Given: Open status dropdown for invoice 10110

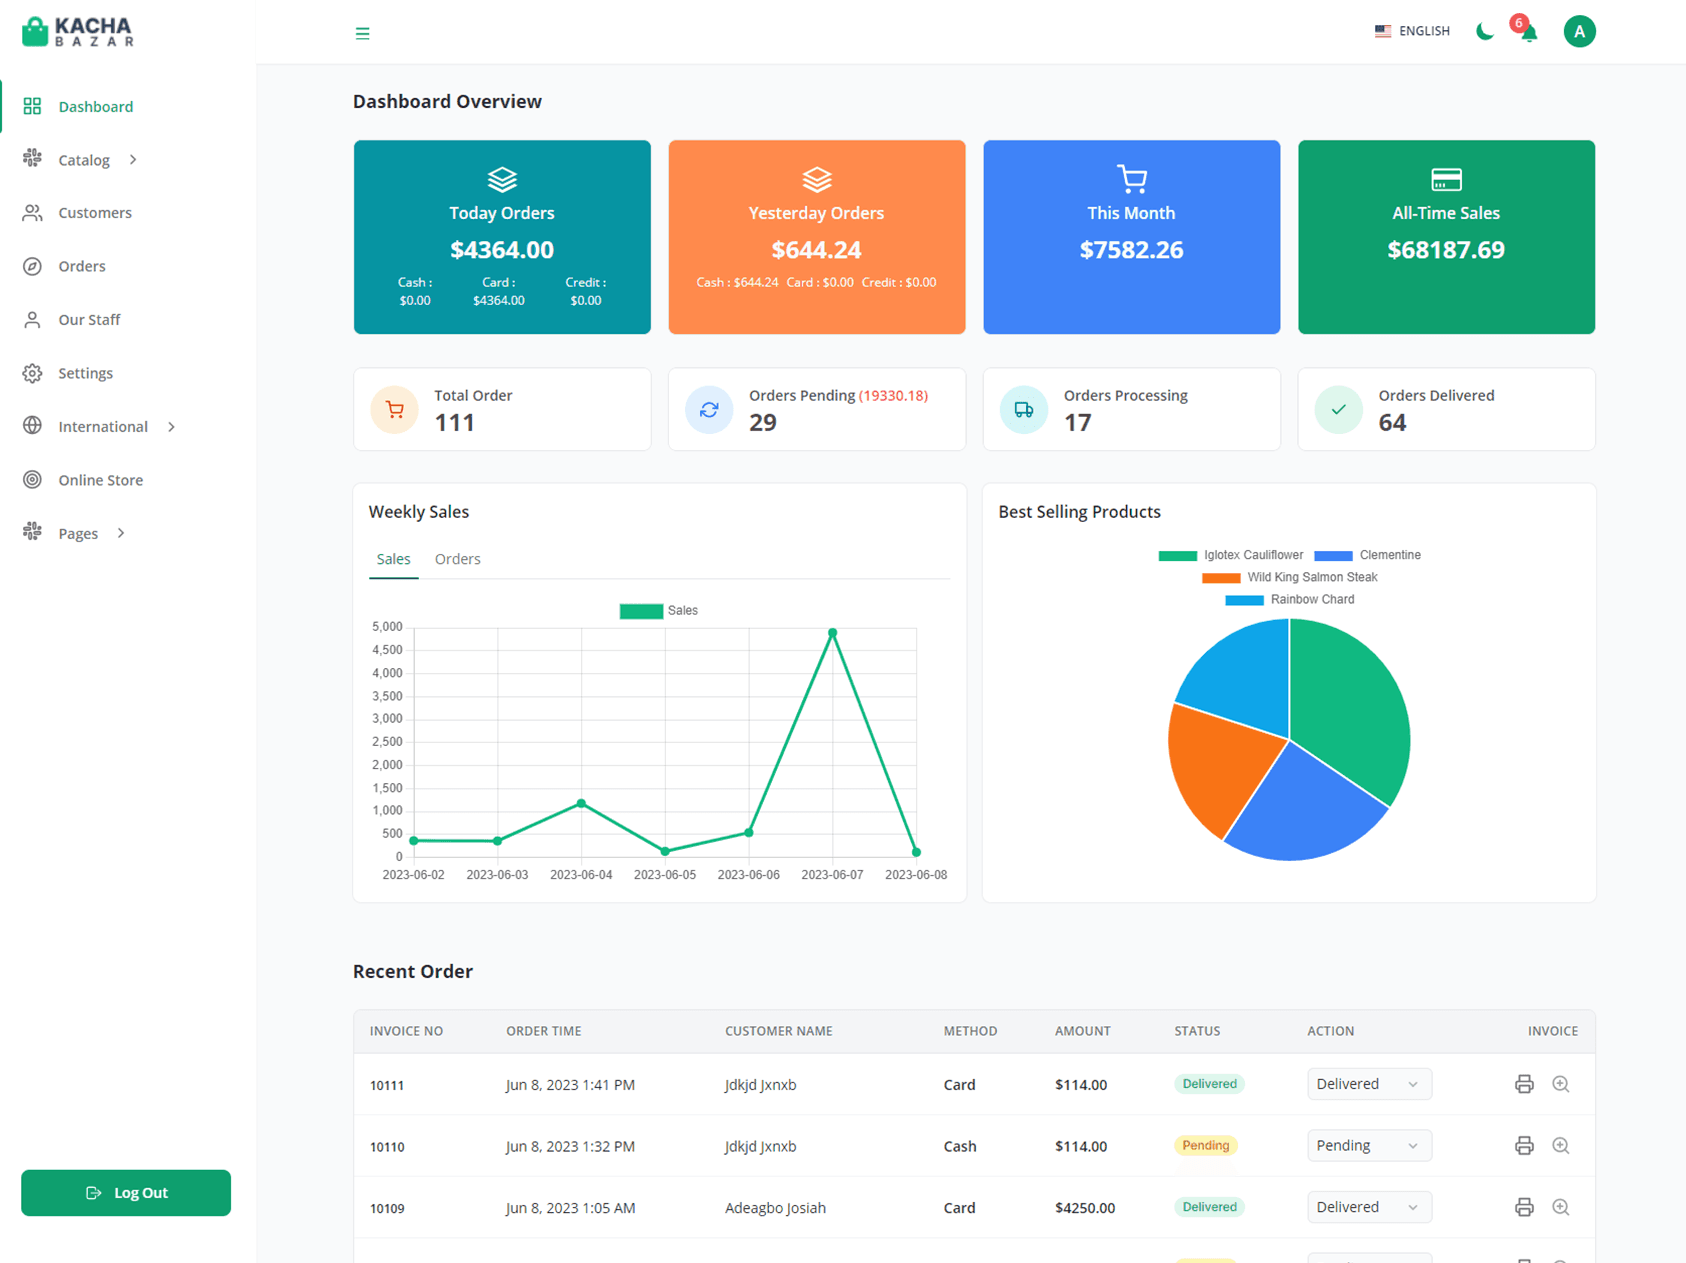Looking at the screenshot, I should 1369,1146.
